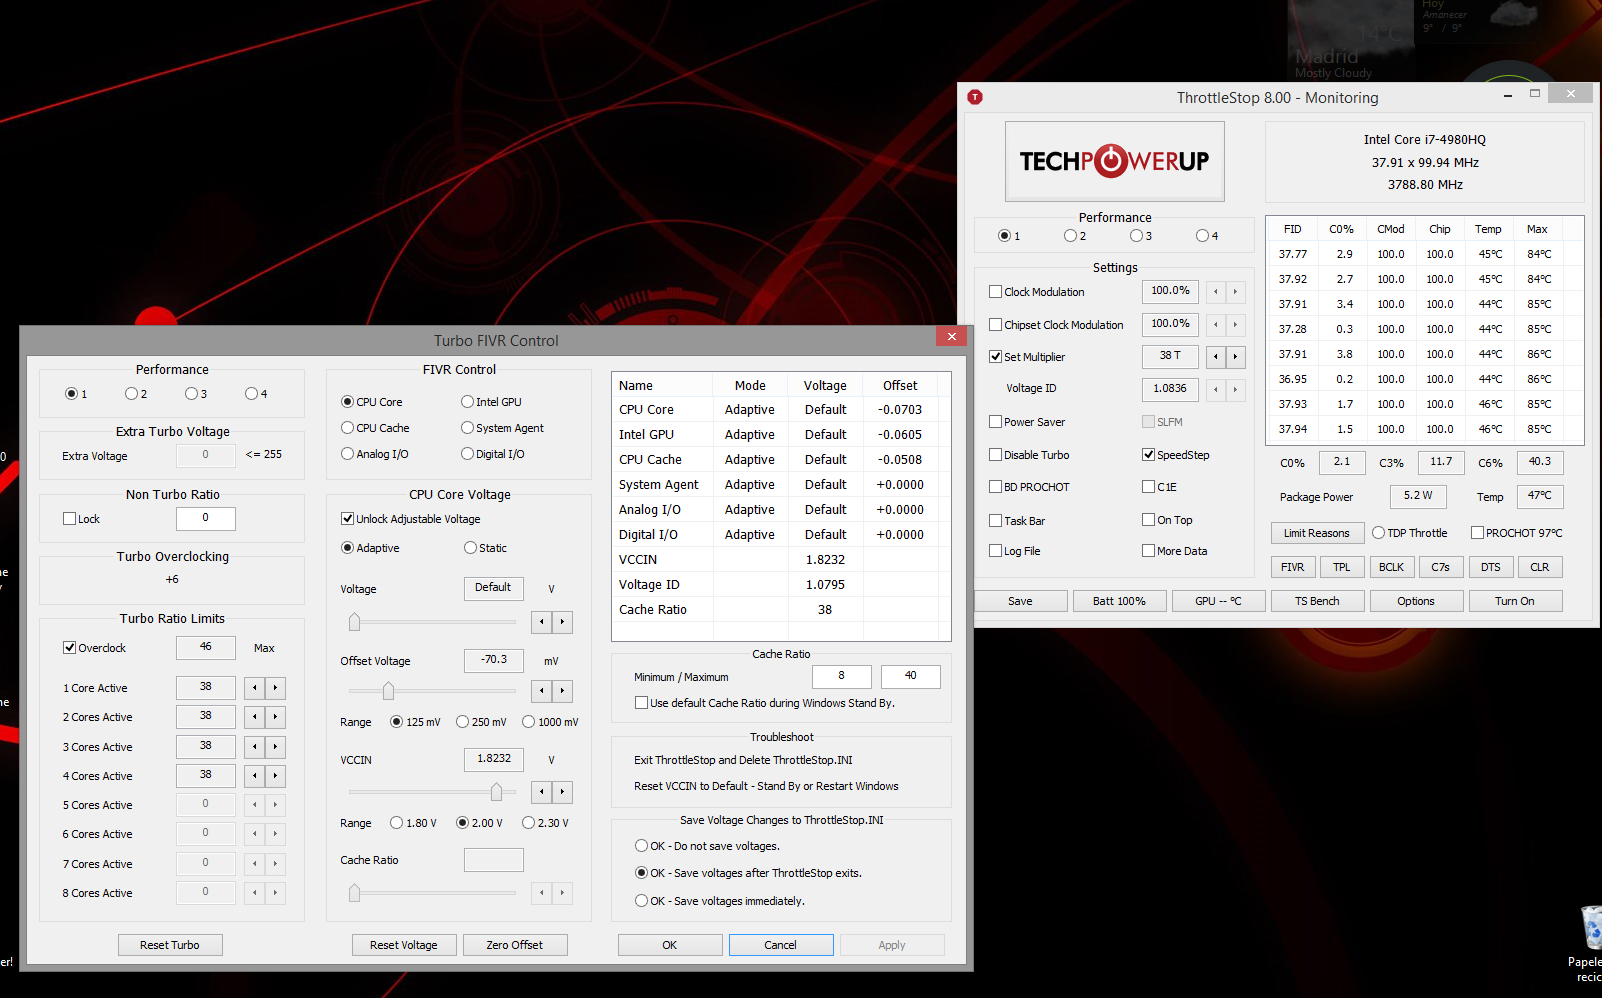This screenshot has height=998, width=1602.
Task: Click the TechPowerUp logo in ThrottleStop
Action: click(x=1114, y=161)
